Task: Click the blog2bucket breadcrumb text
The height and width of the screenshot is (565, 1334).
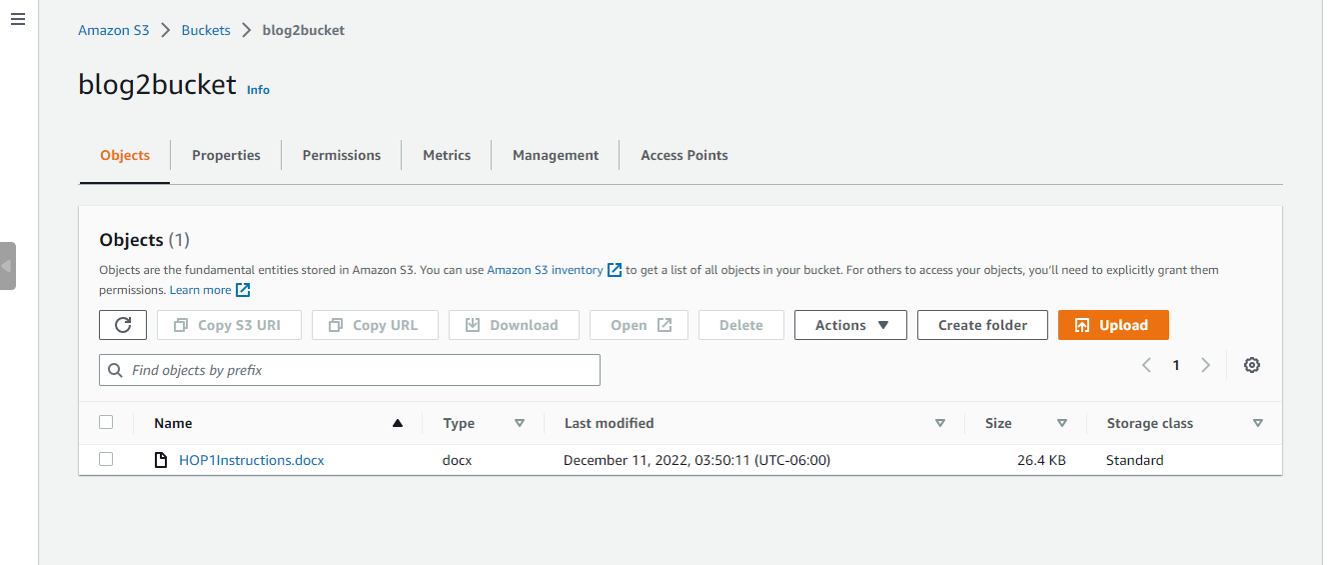Action: (x=303, y=30)
